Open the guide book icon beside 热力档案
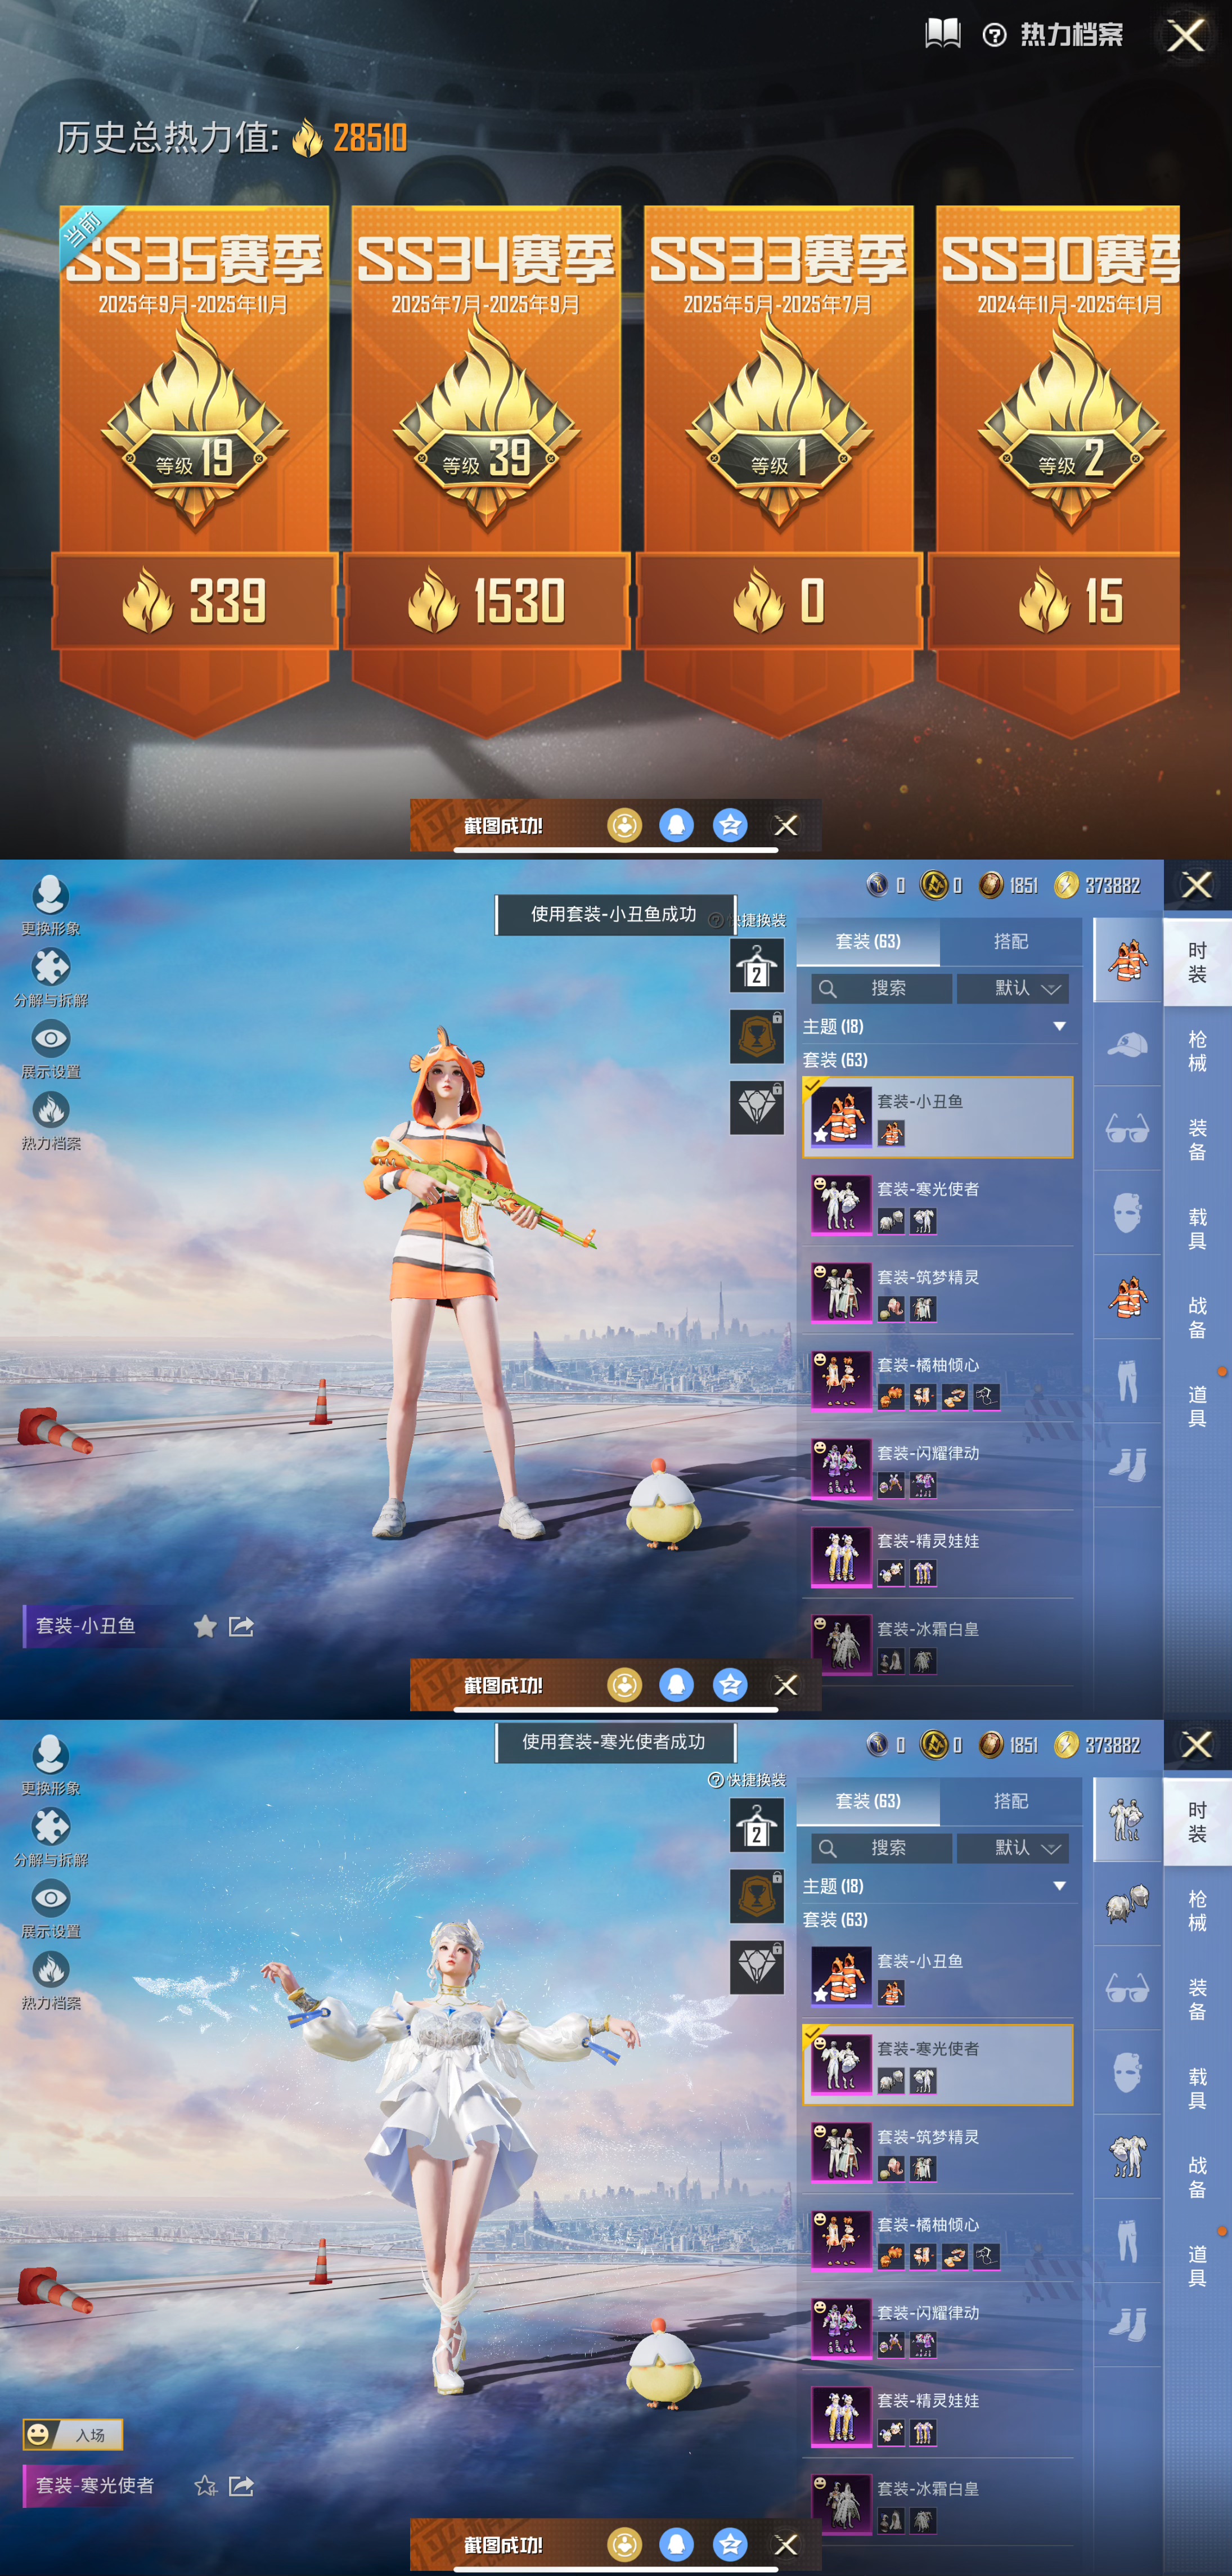Viewport: 1232px width, 2576px height. (942, 34)
